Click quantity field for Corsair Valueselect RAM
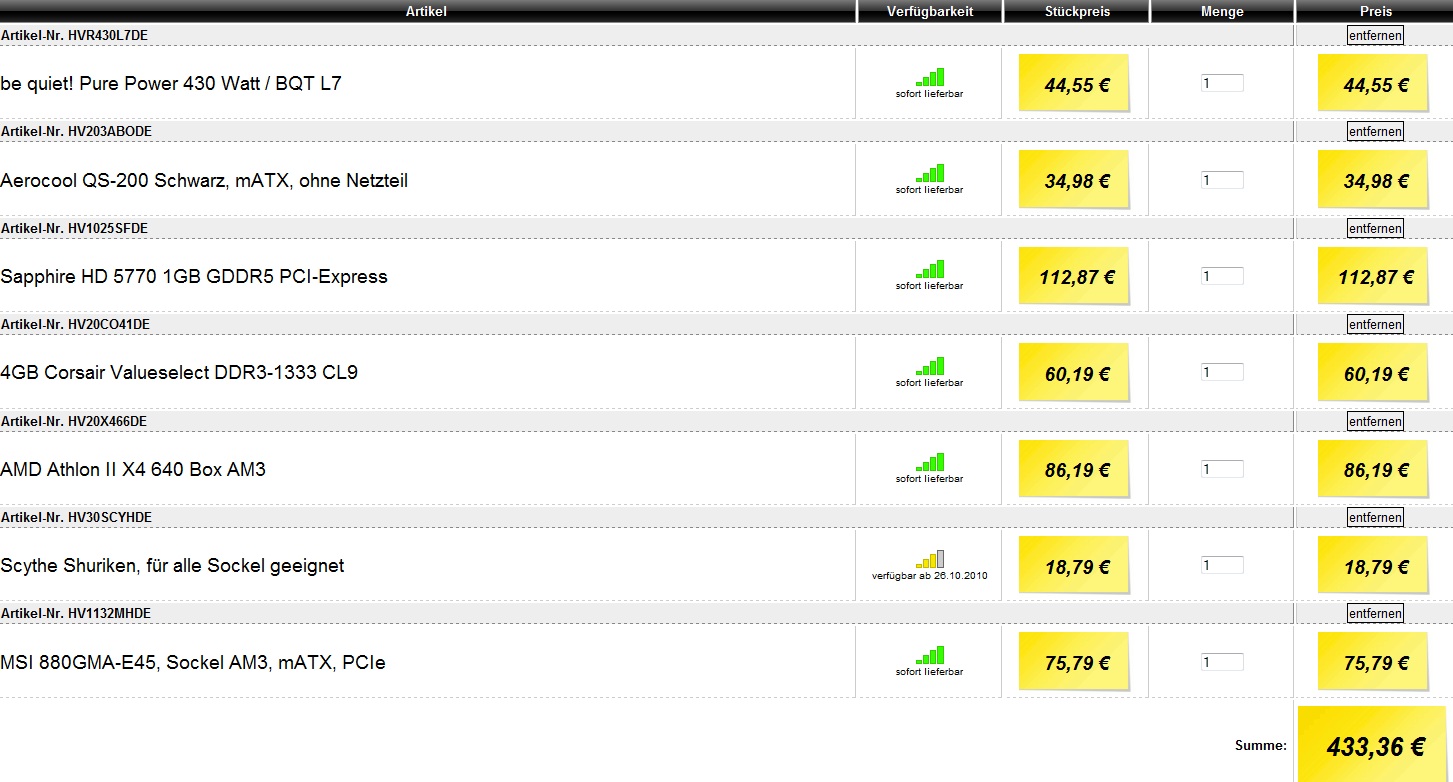Image resolution: width=1453 pixels, height=782 pixels. click(1222, 372)
